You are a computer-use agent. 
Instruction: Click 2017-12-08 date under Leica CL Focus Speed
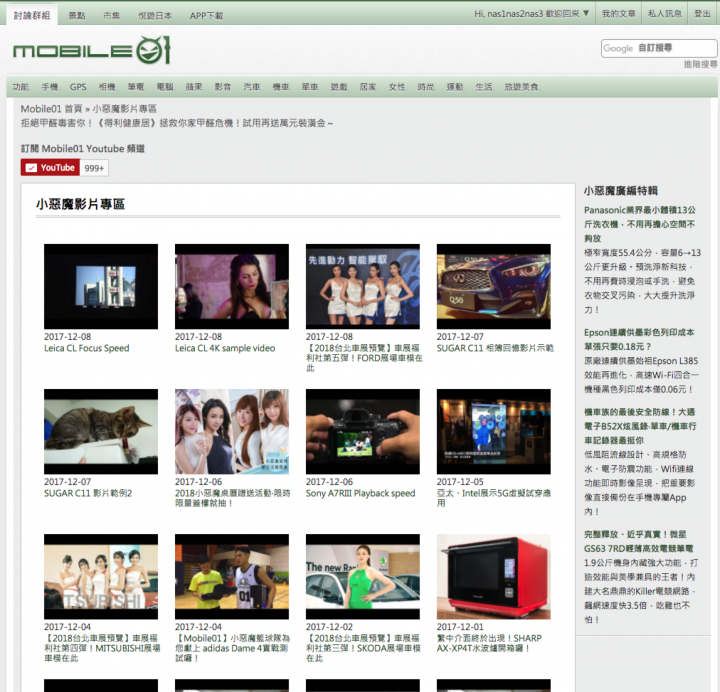pyautogui.click(x=68, y=337)
